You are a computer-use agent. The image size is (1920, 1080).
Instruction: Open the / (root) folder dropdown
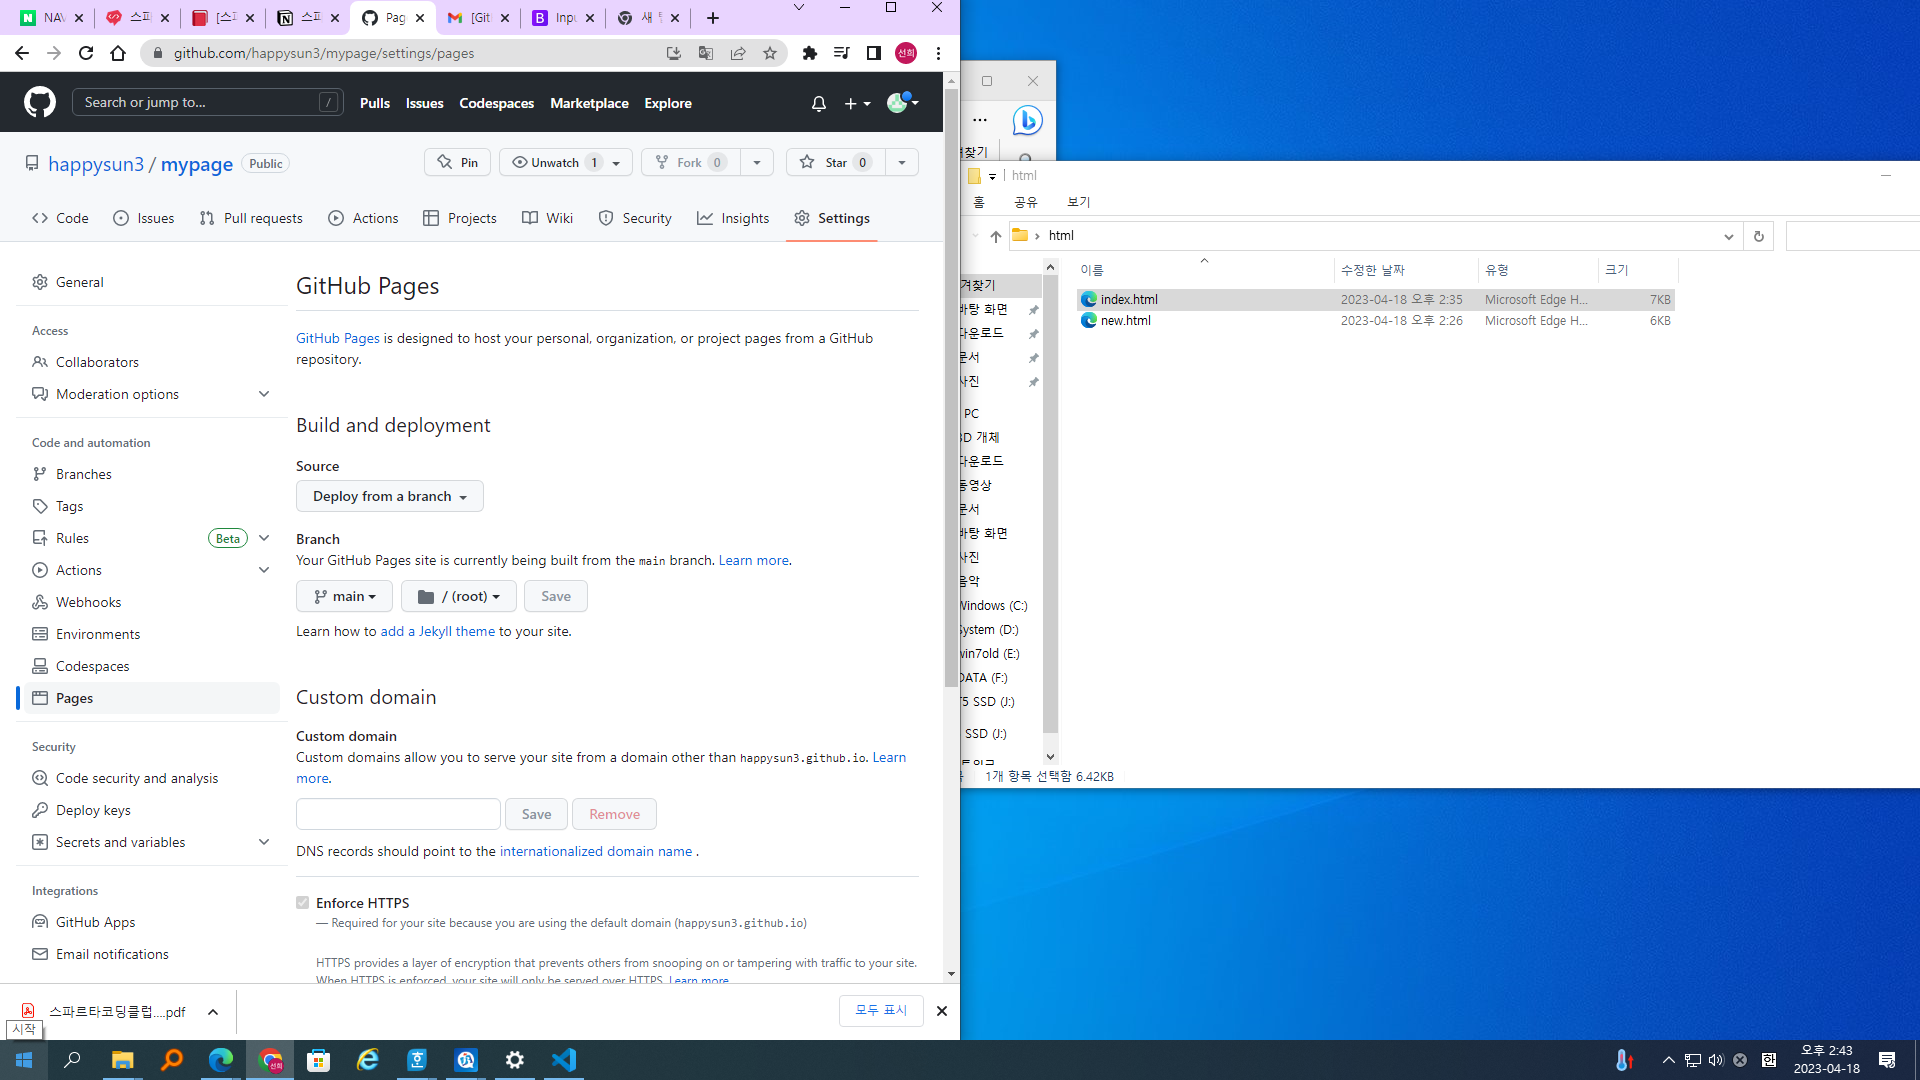(459, 596)
